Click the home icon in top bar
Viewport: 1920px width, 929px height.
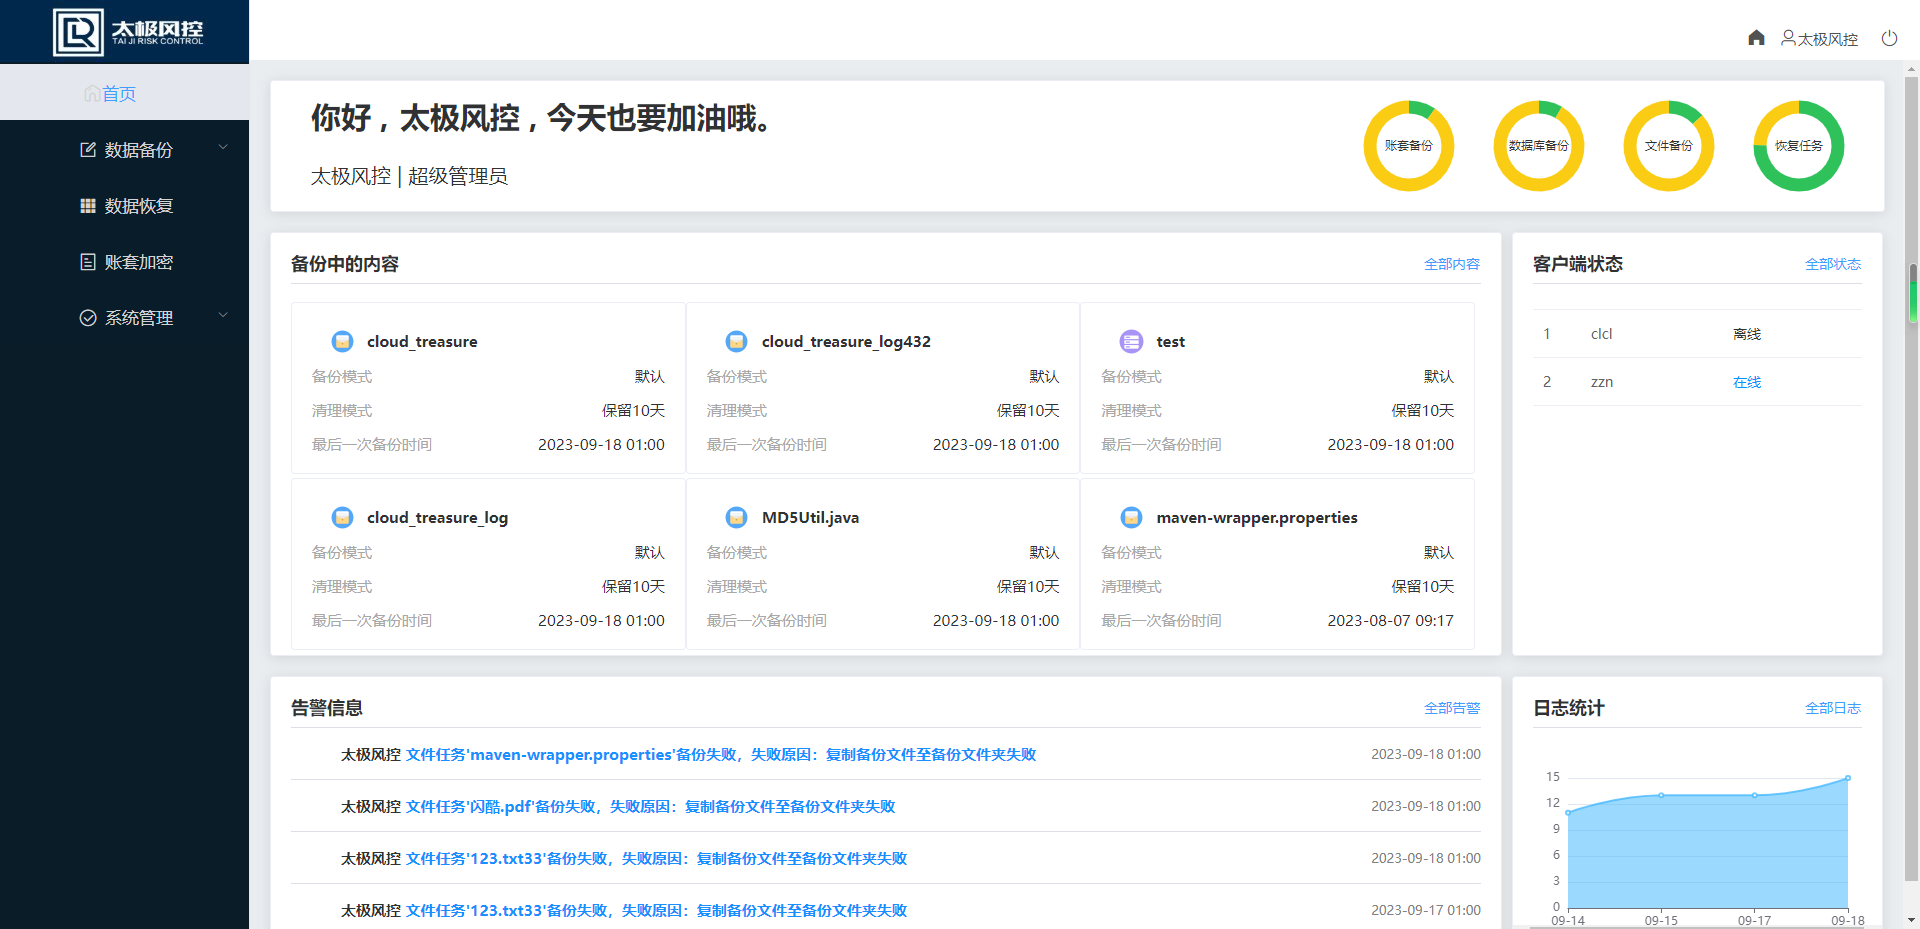tap(1756, 38)
